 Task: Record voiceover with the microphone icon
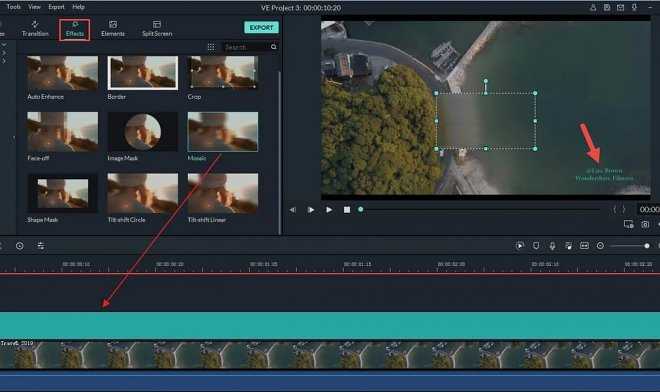pos(552,246)
